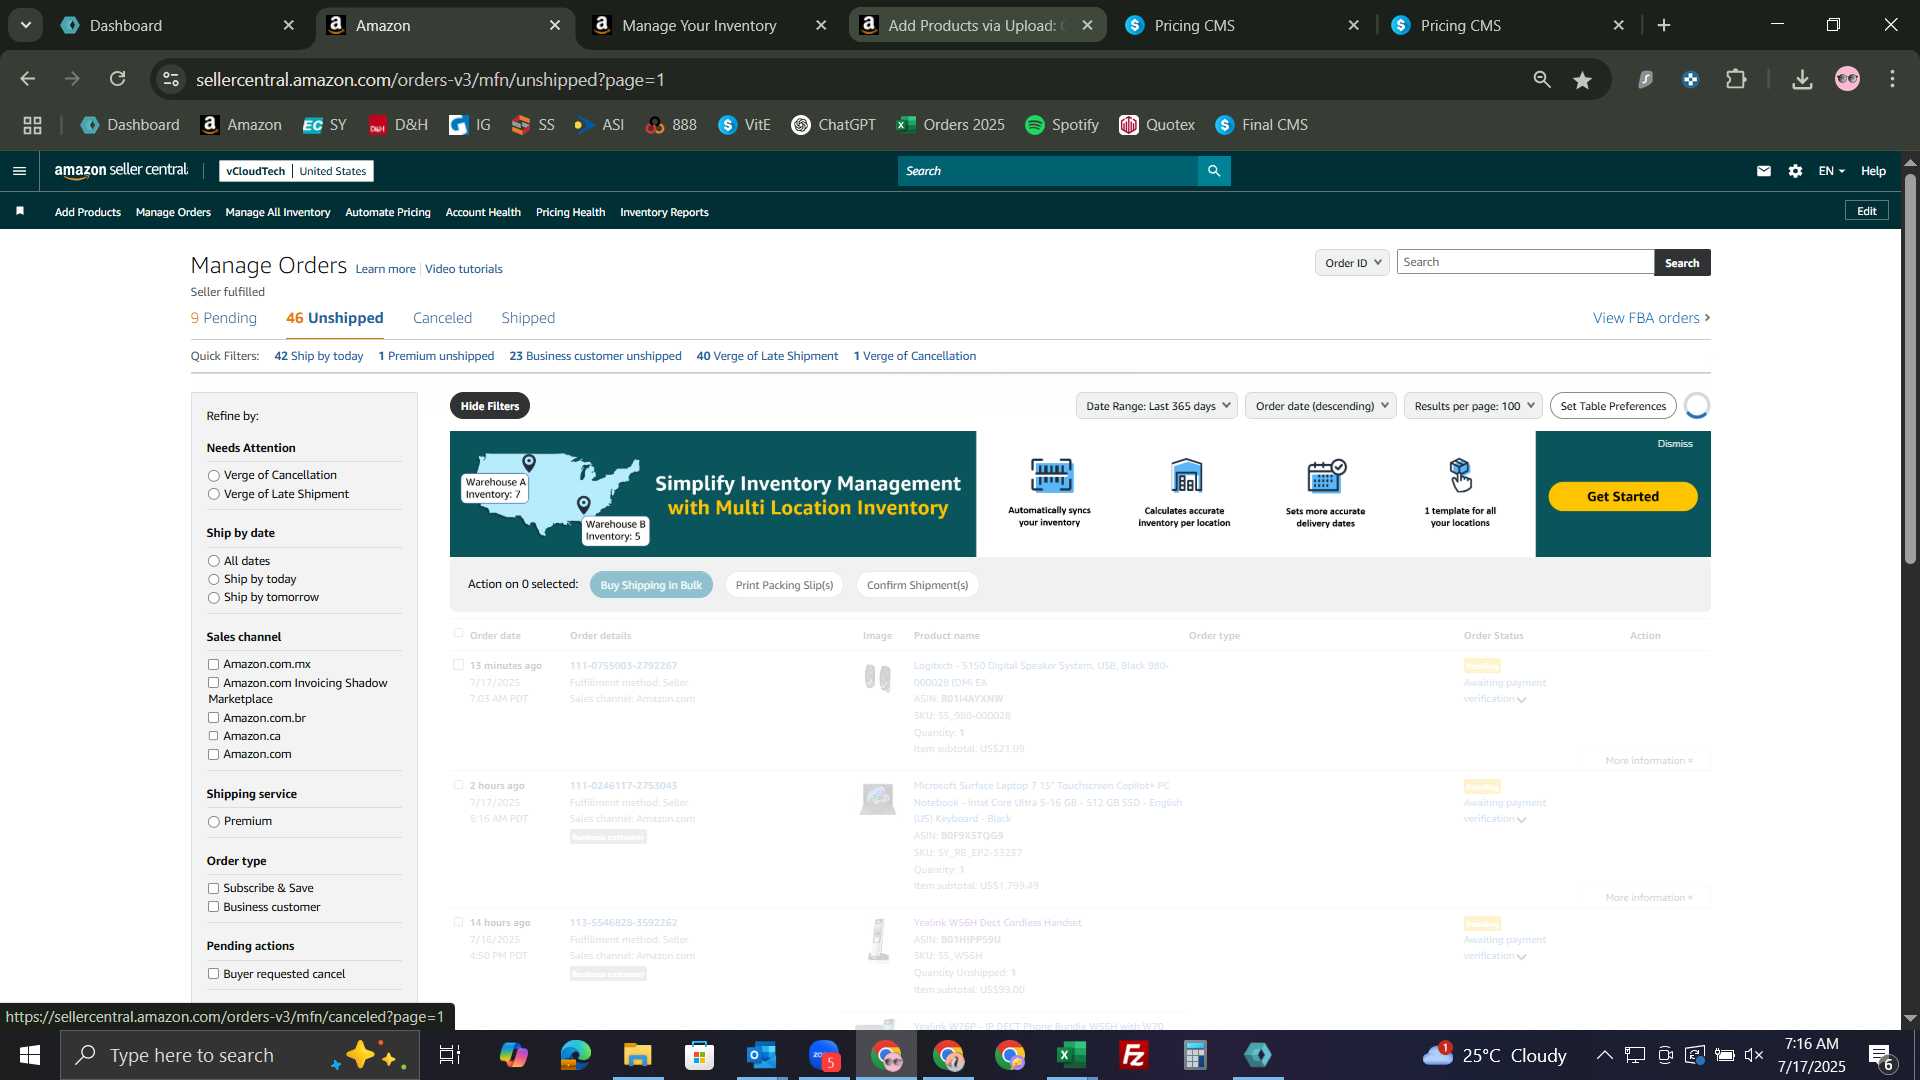Open Manage All Inventory menu item
The image size is (1920, 1080).
click(278, 212)
